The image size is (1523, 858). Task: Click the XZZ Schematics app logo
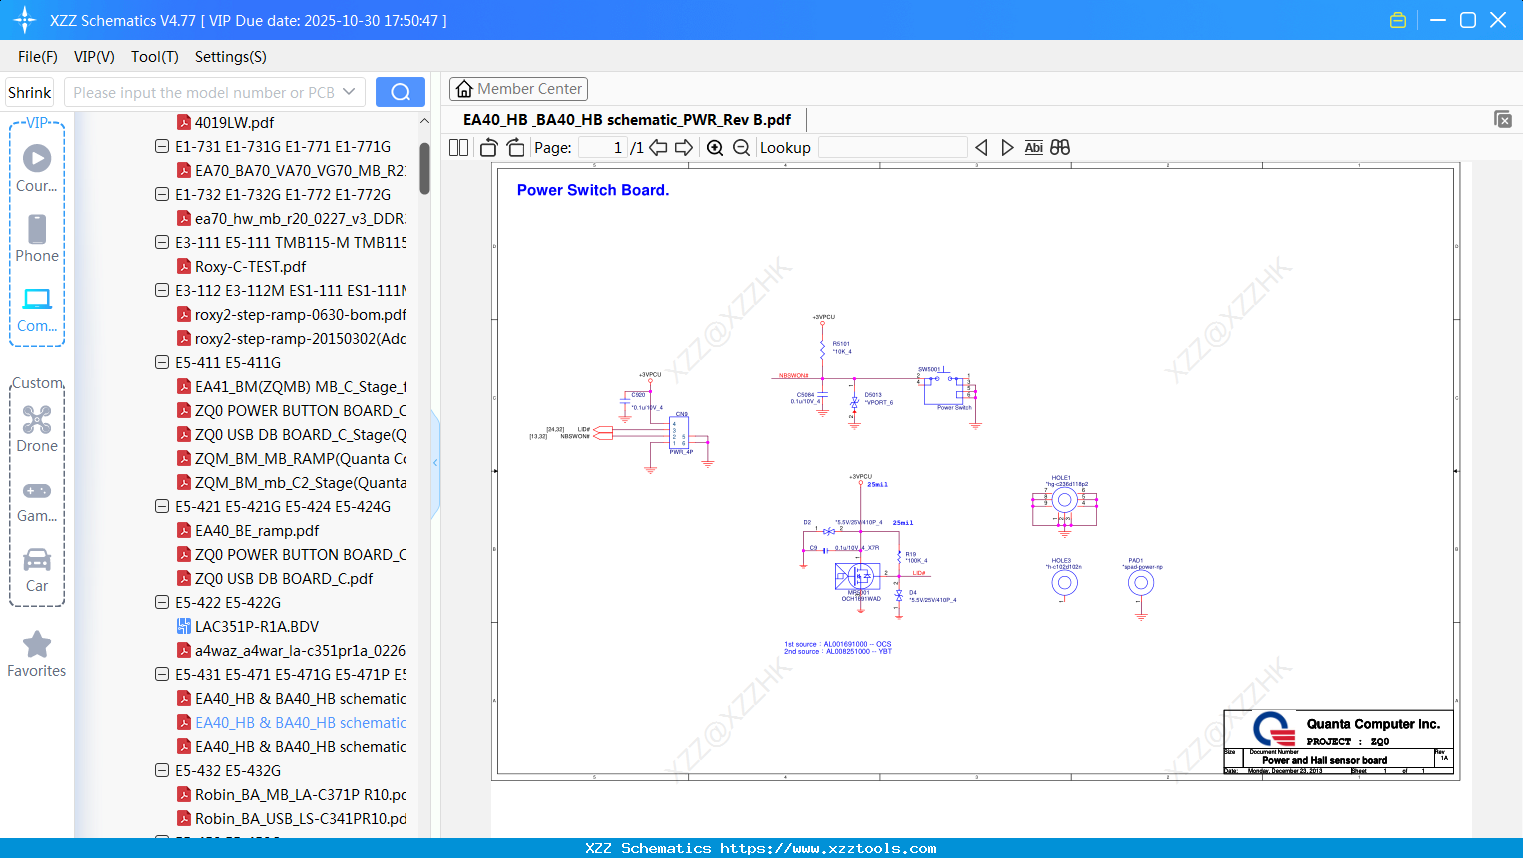(x=24, y=20)
